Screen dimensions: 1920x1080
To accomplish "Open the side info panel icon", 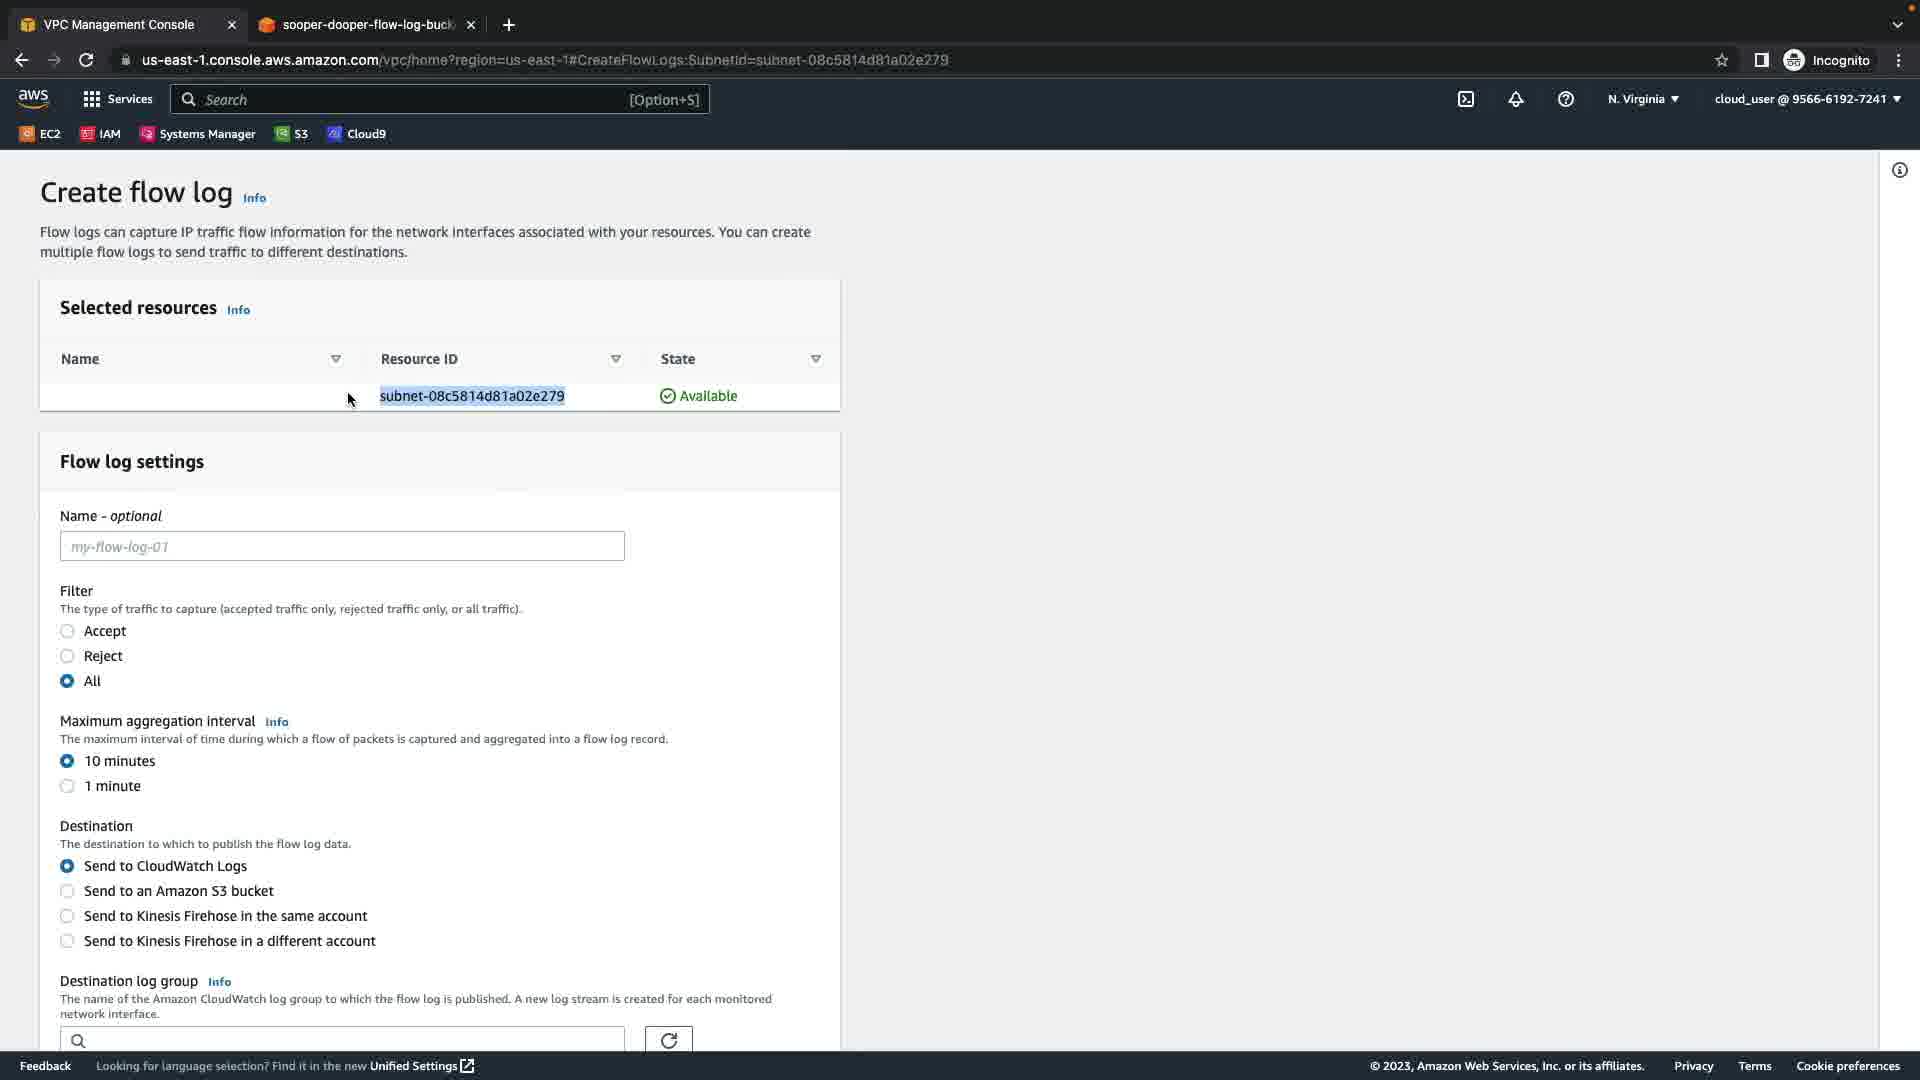I will click(1899, 170).
